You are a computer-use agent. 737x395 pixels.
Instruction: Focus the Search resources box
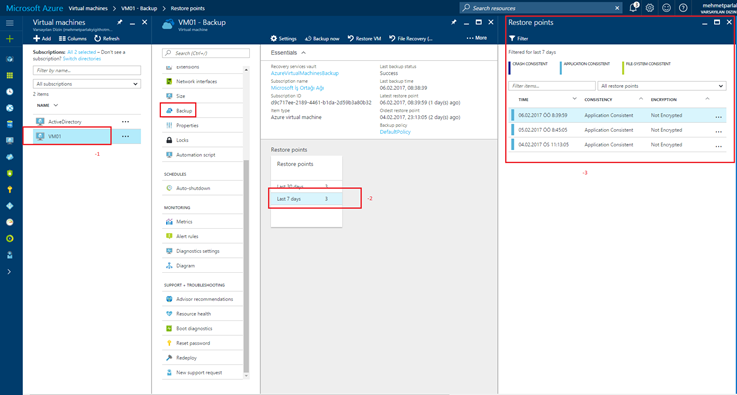[x=542, y=8]
